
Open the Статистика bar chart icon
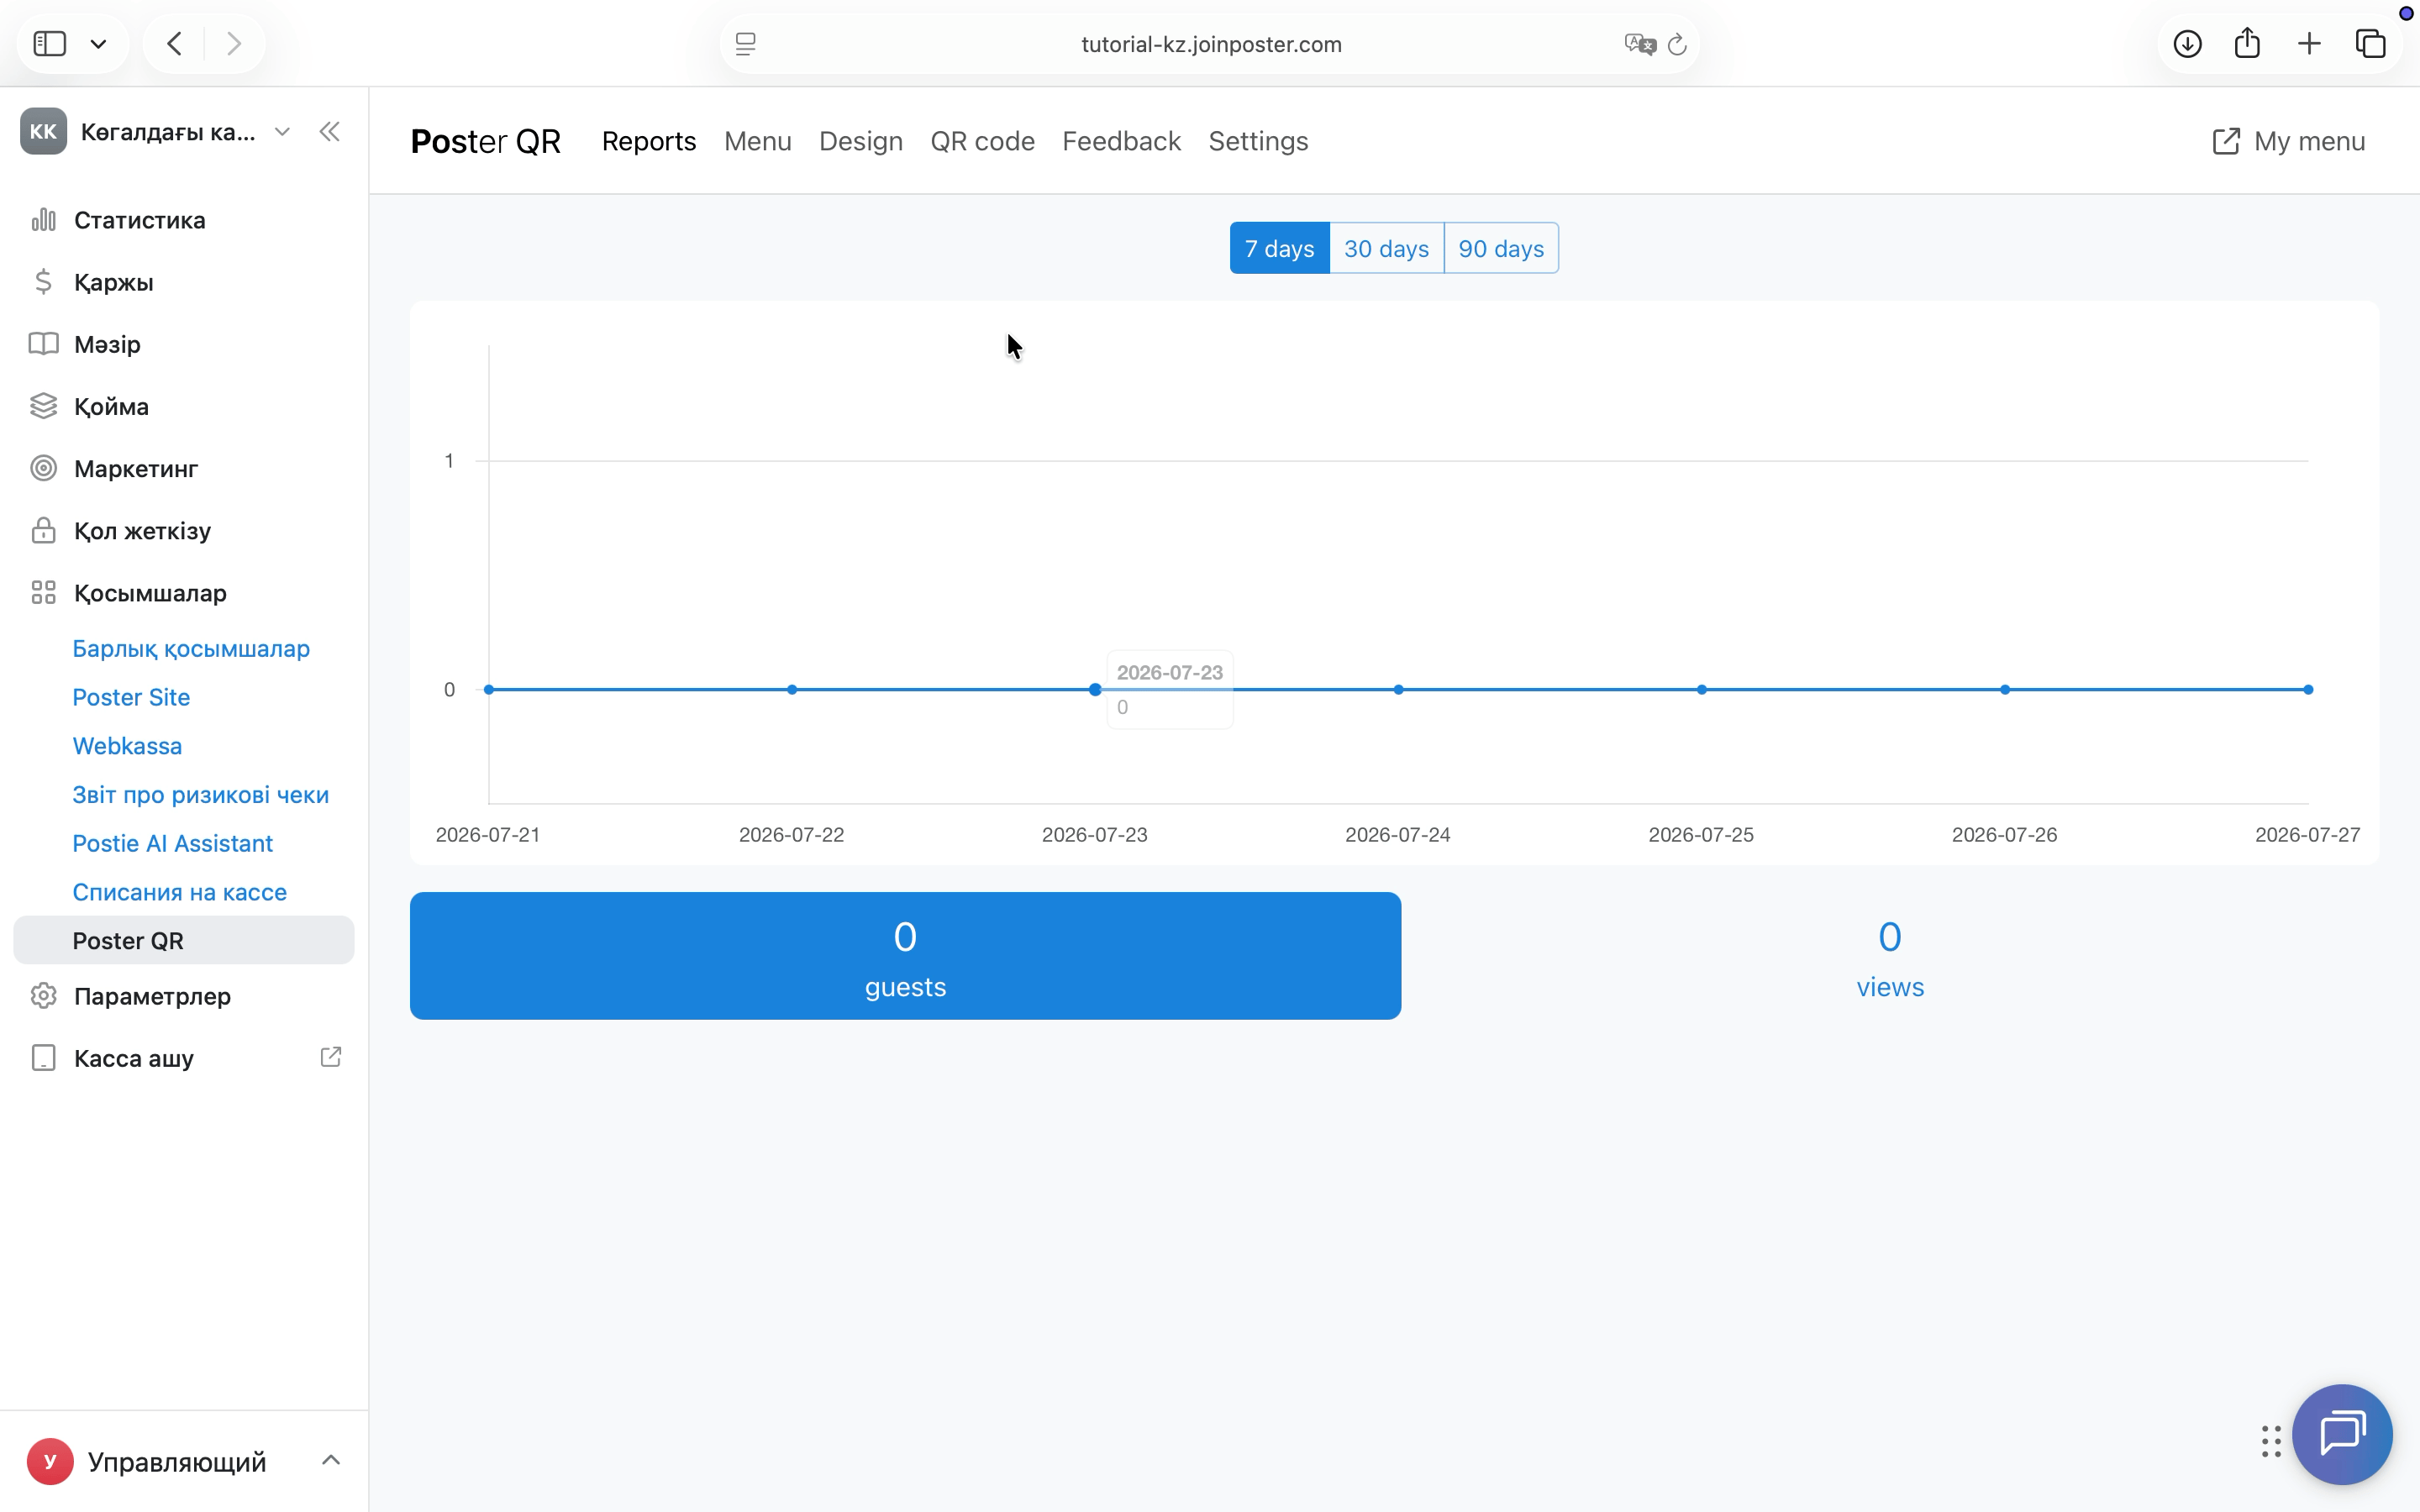(43, 220)
